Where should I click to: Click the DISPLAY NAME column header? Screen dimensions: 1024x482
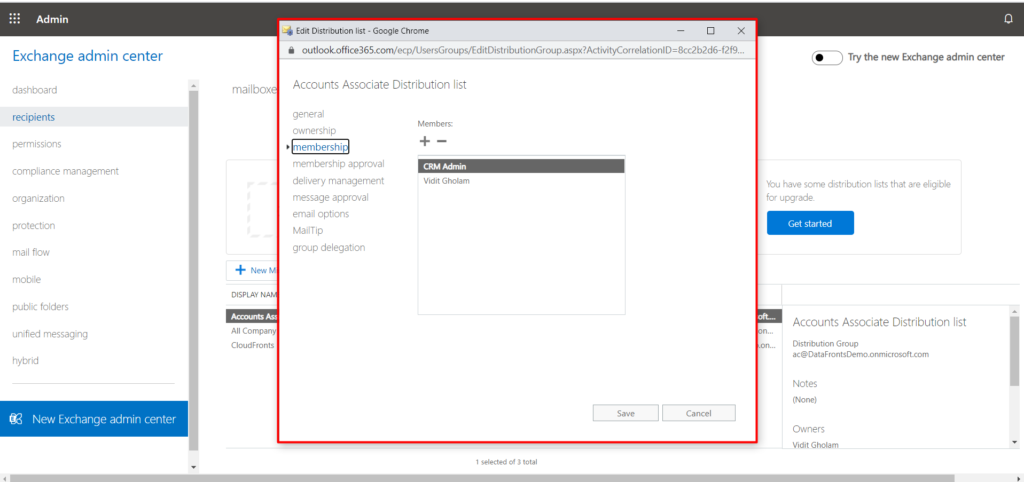click(x=255, y=295)
